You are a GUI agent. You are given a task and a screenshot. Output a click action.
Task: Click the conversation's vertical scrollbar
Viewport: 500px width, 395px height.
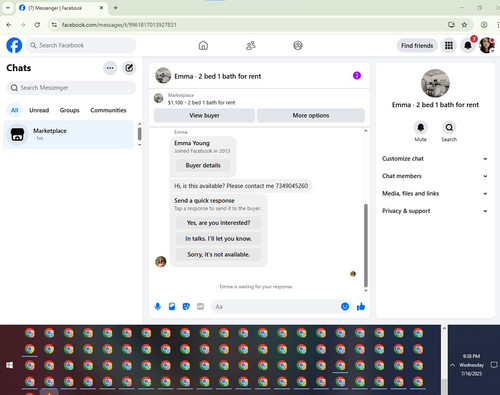coord(366,245)
